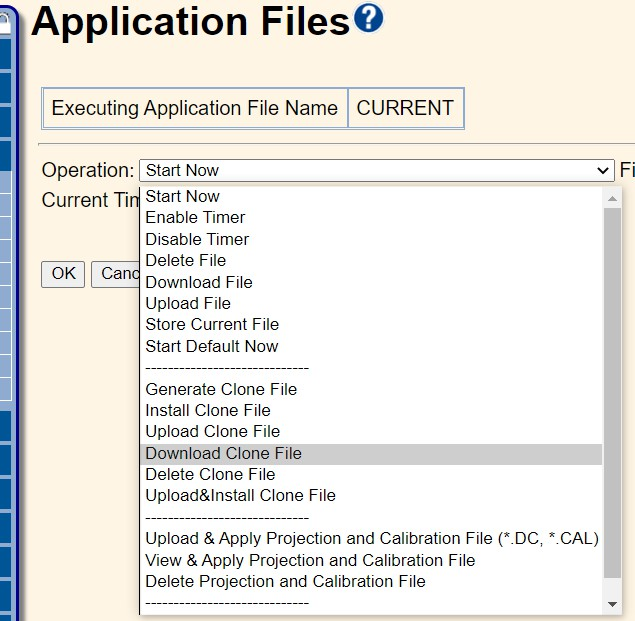Select Upload File operation
Image resolution: width=635 pixels, height=621 pixels.
[x=188, y=303]
